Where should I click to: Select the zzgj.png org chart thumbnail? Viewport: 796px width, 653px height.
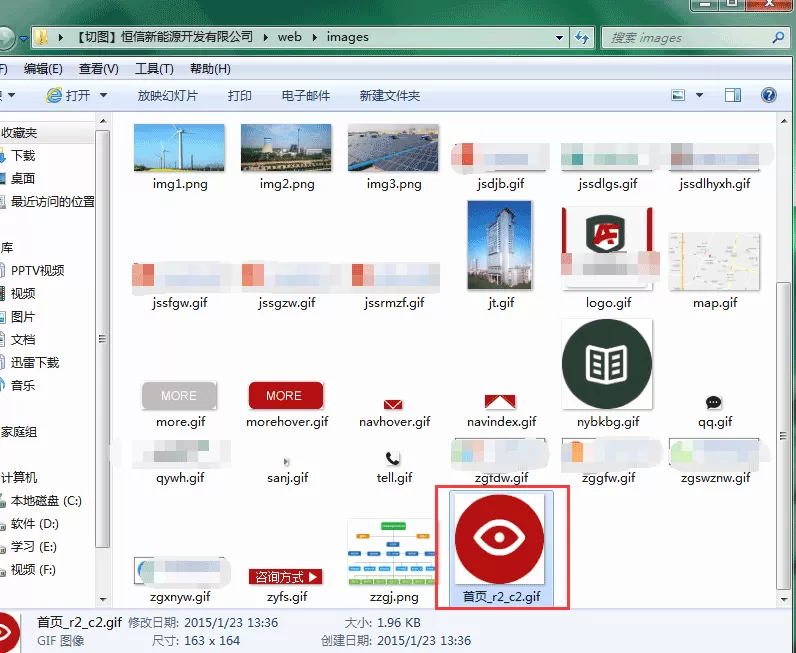tap(393, 552)
